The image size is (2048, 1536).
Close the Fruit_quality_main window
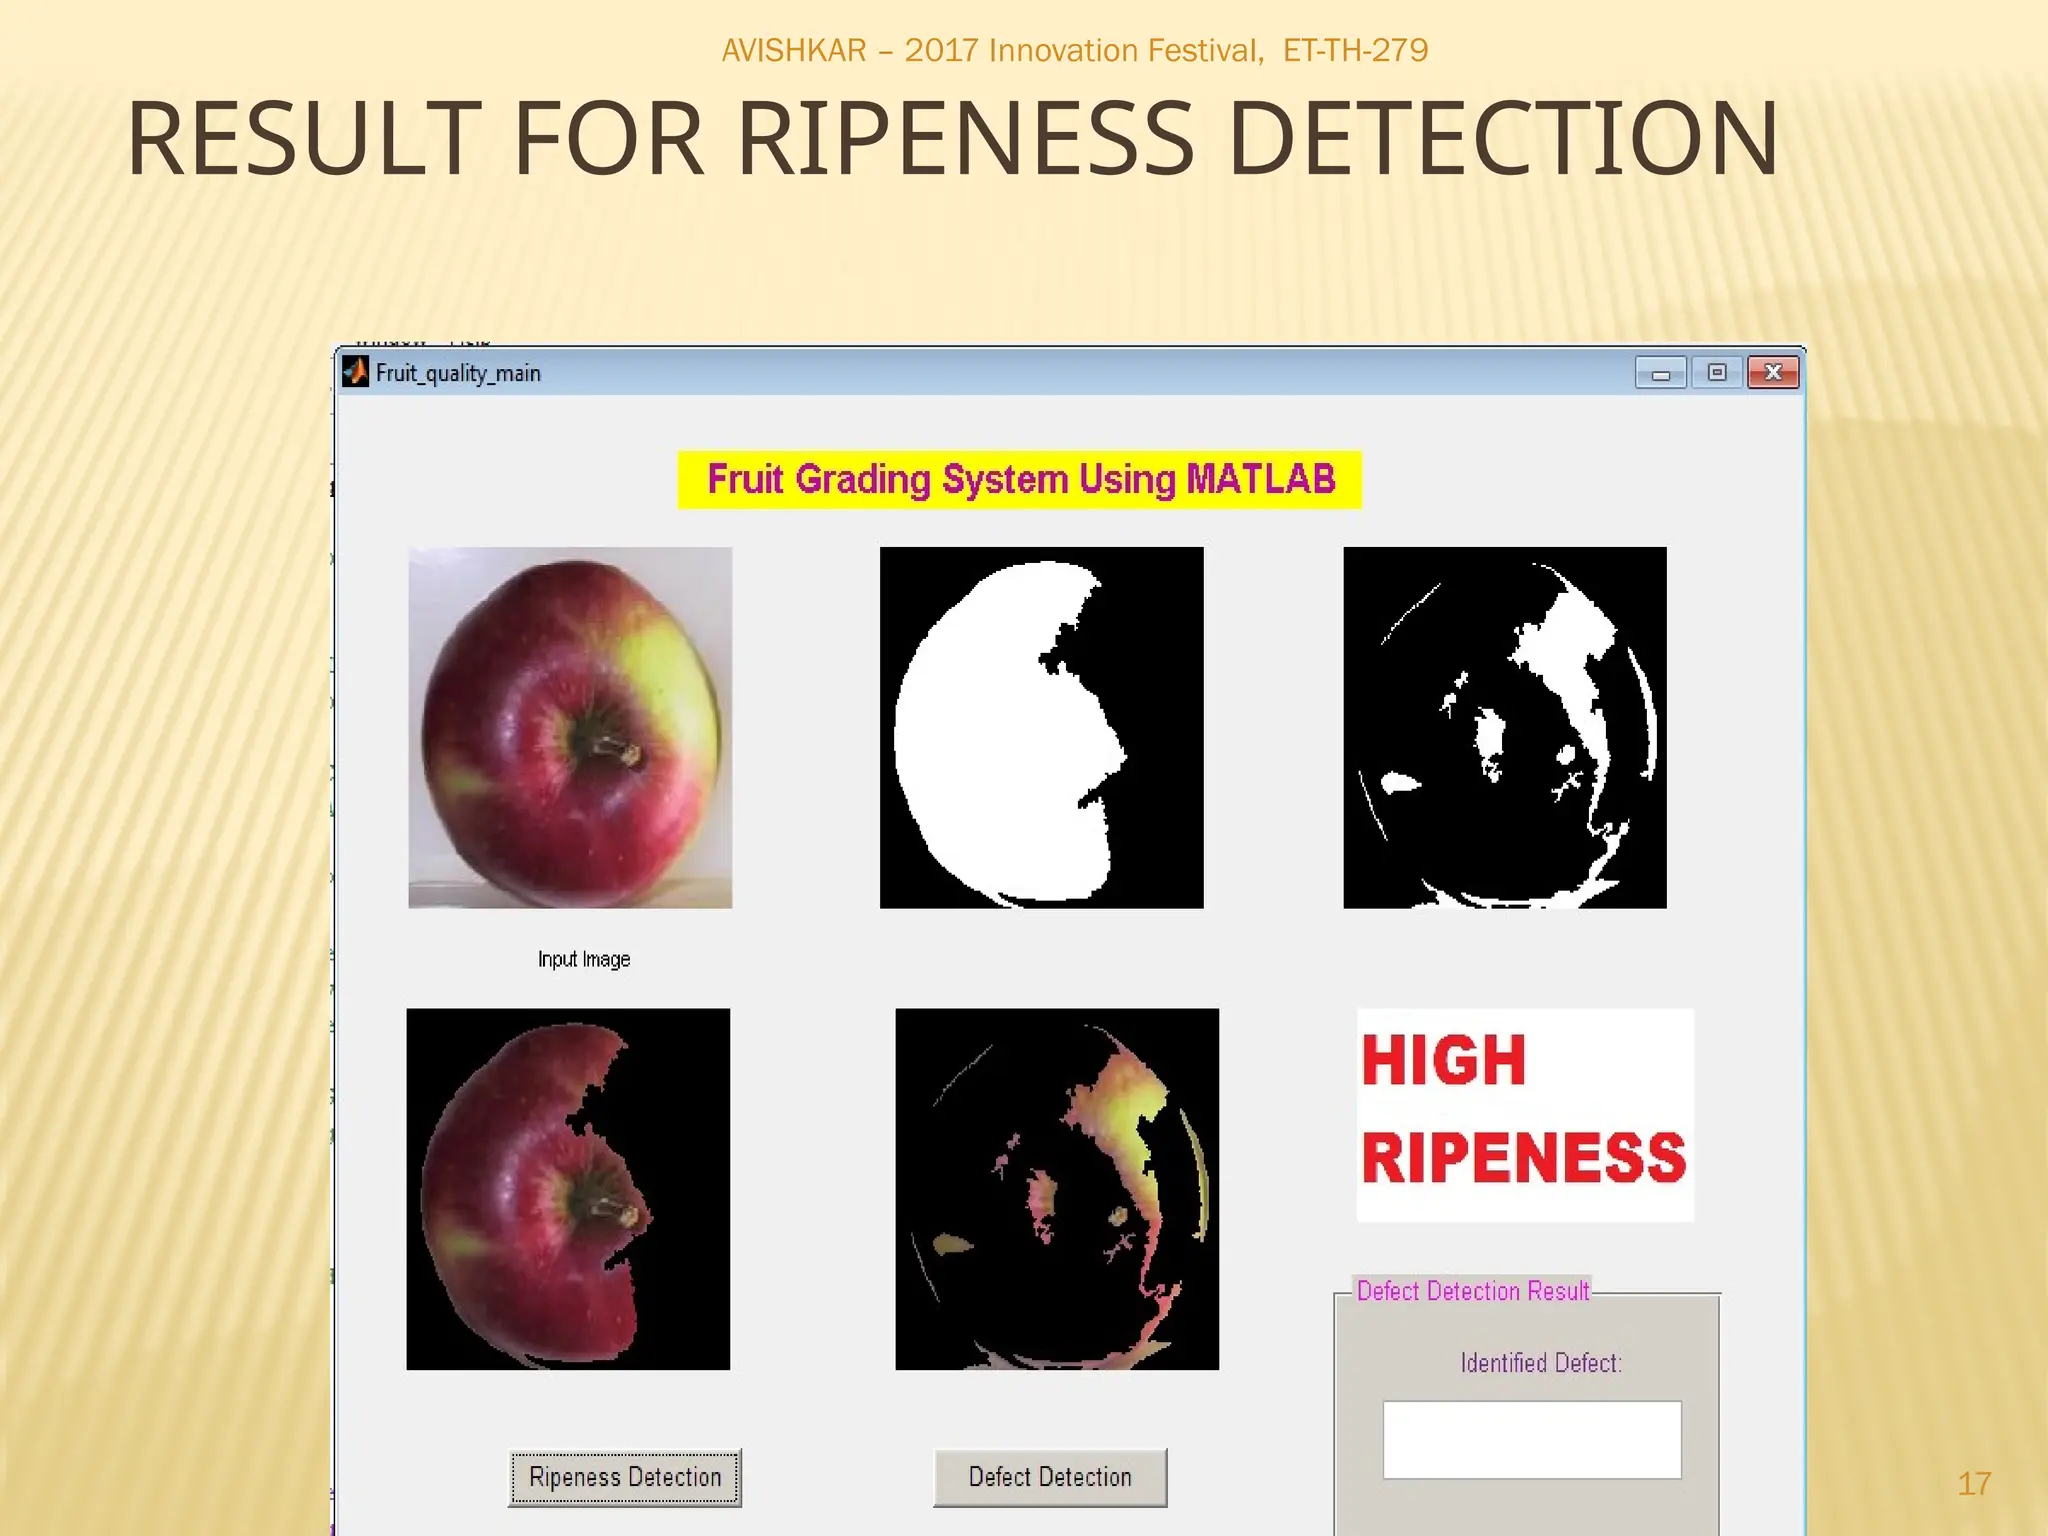pos(1773,373)
